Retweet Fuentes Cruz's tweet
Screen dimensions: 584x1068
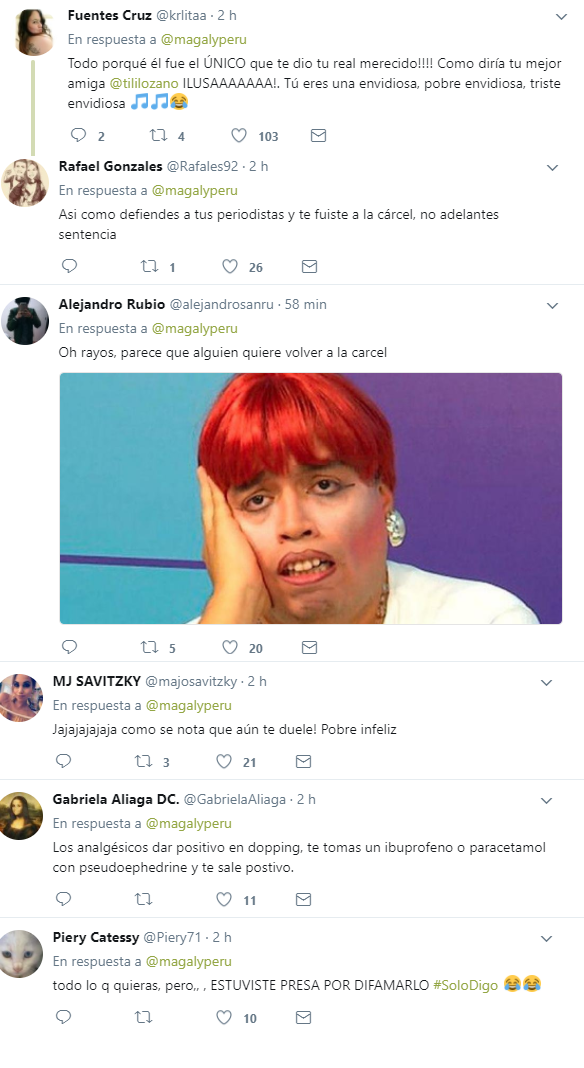(x=159, y=136)
